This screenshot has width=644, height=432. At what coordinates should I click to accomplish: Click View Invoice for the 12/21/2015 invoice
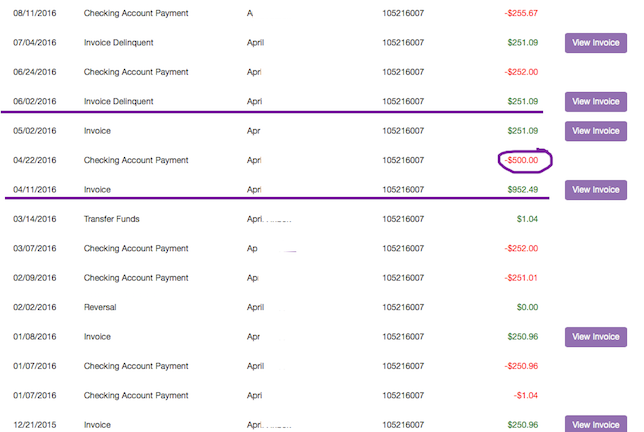point(595,425)
